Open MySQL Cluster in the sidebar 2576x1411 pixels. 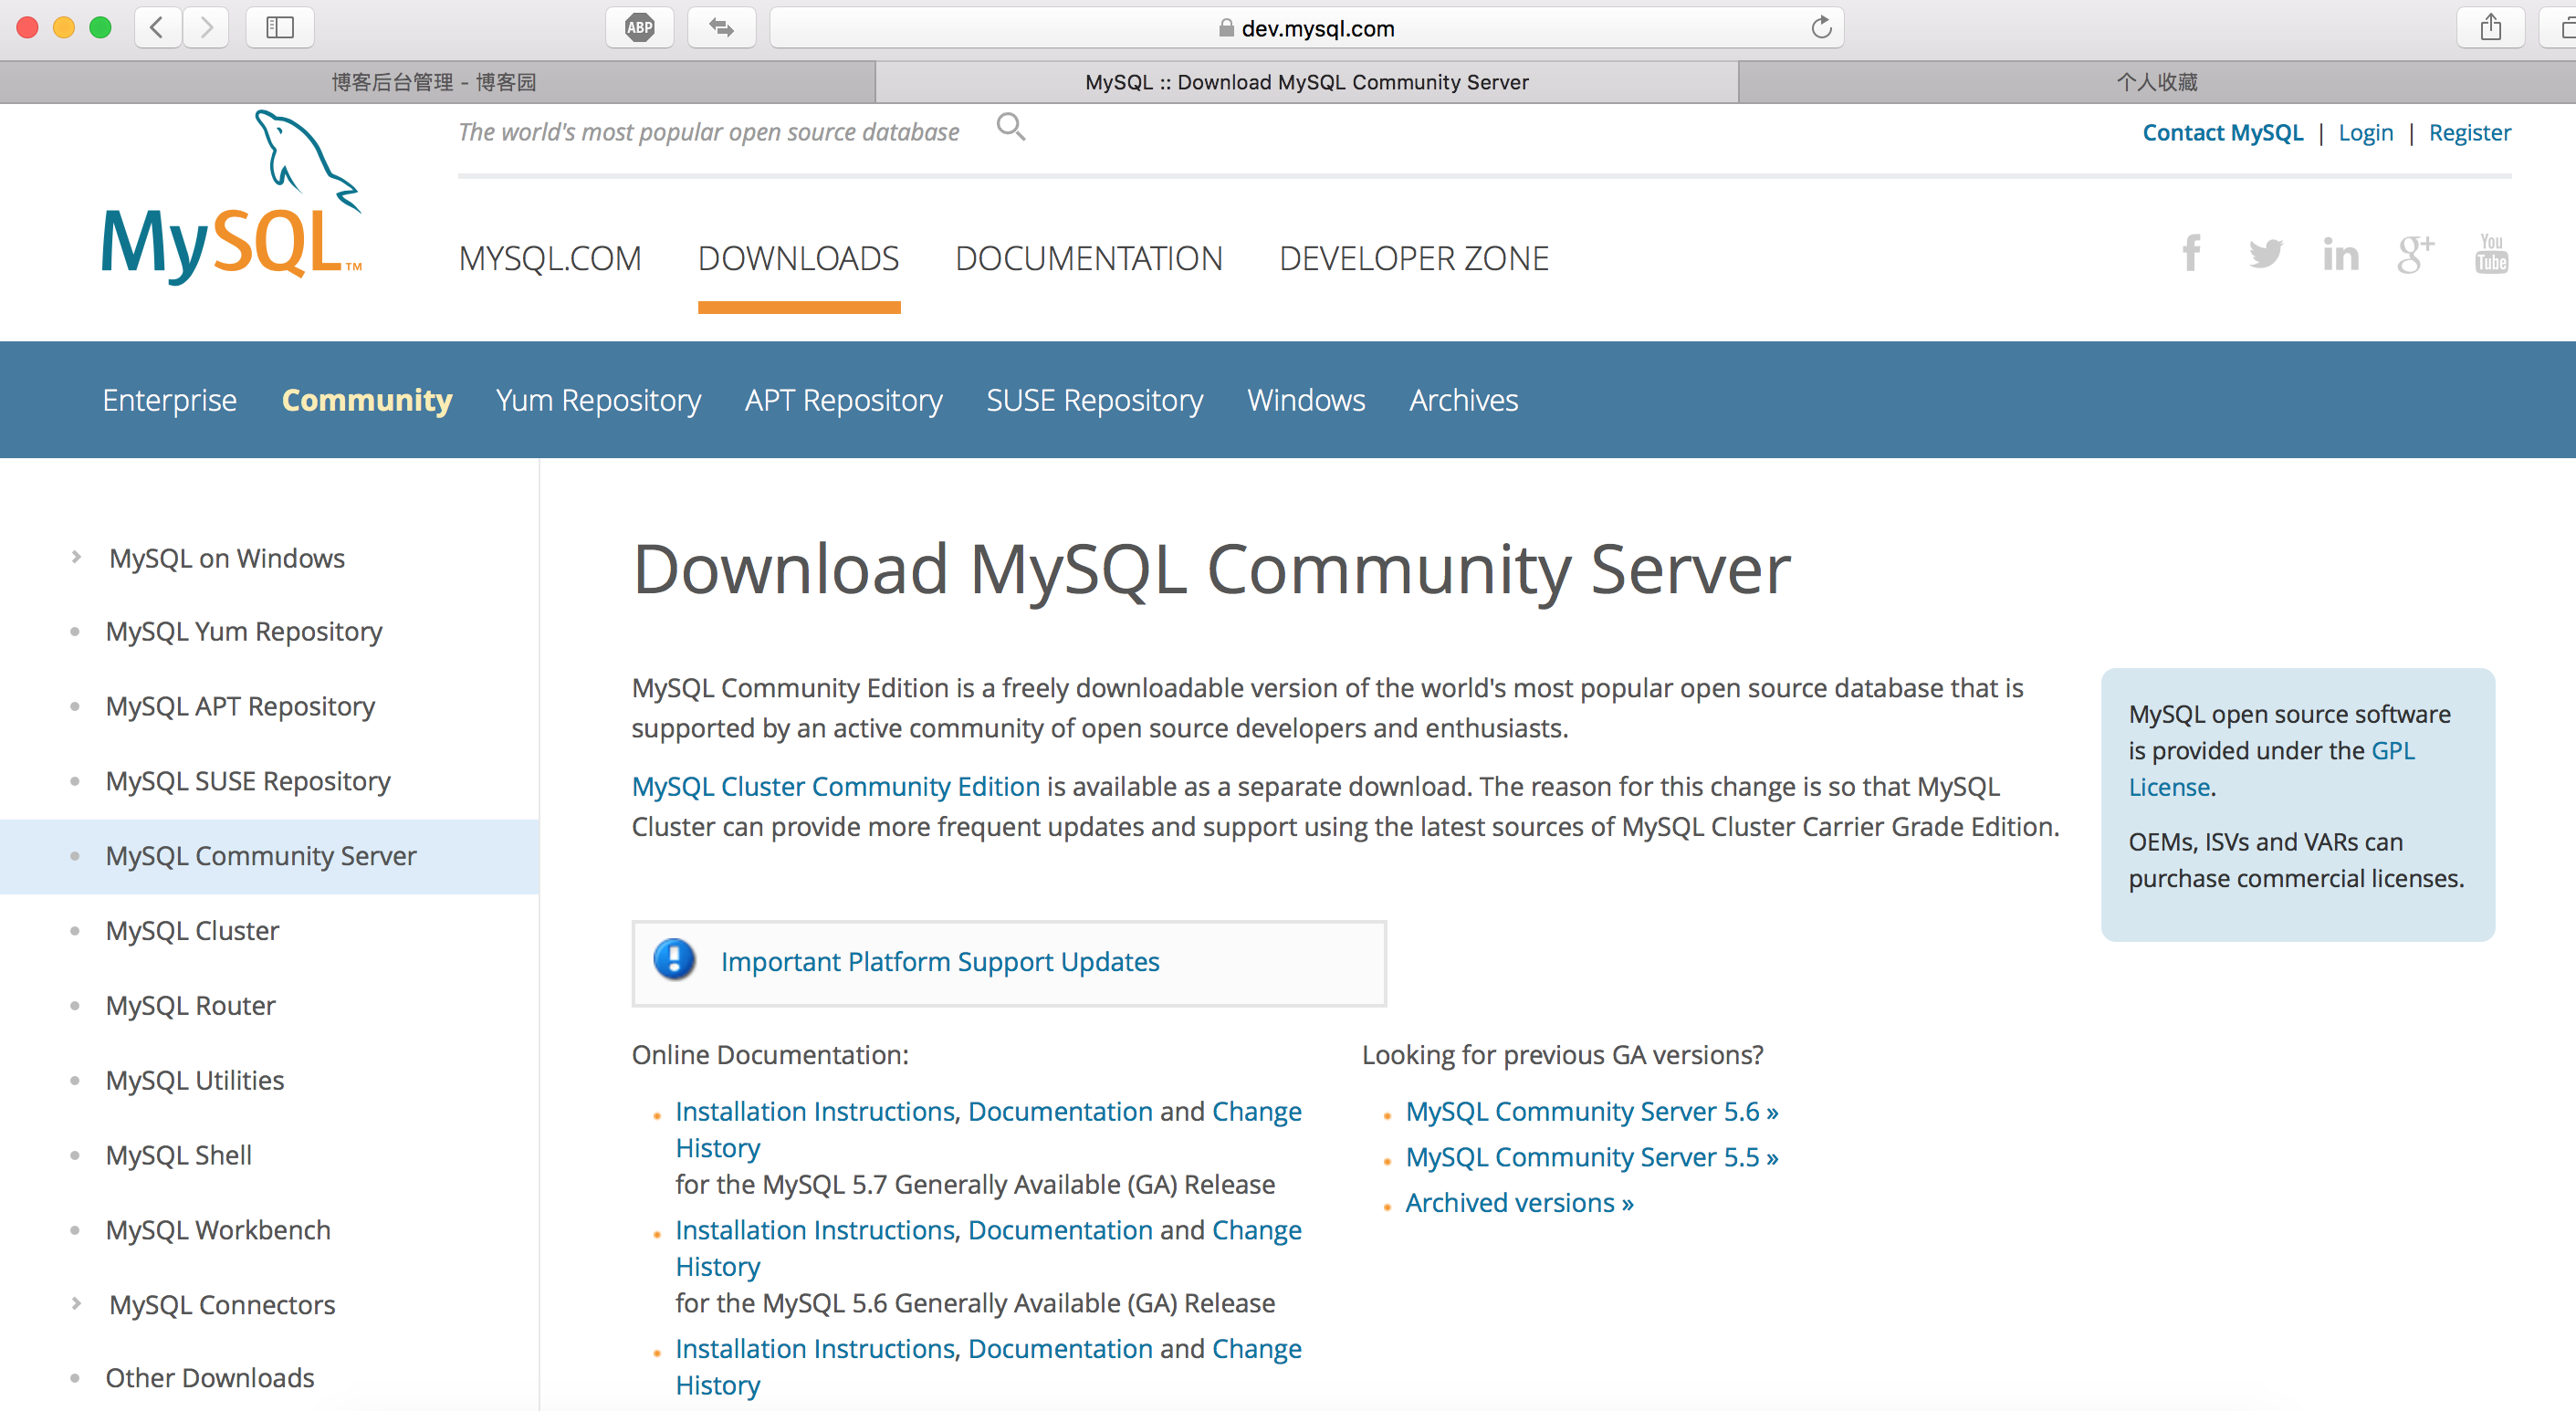(x=192, y=930)
